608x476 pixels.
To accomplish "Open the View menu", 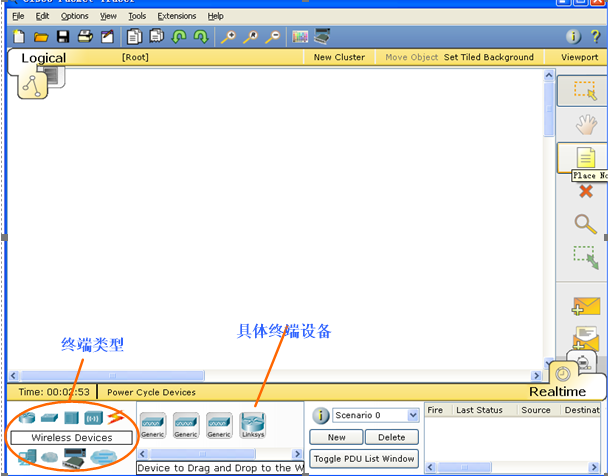I will tap(108, 16).
